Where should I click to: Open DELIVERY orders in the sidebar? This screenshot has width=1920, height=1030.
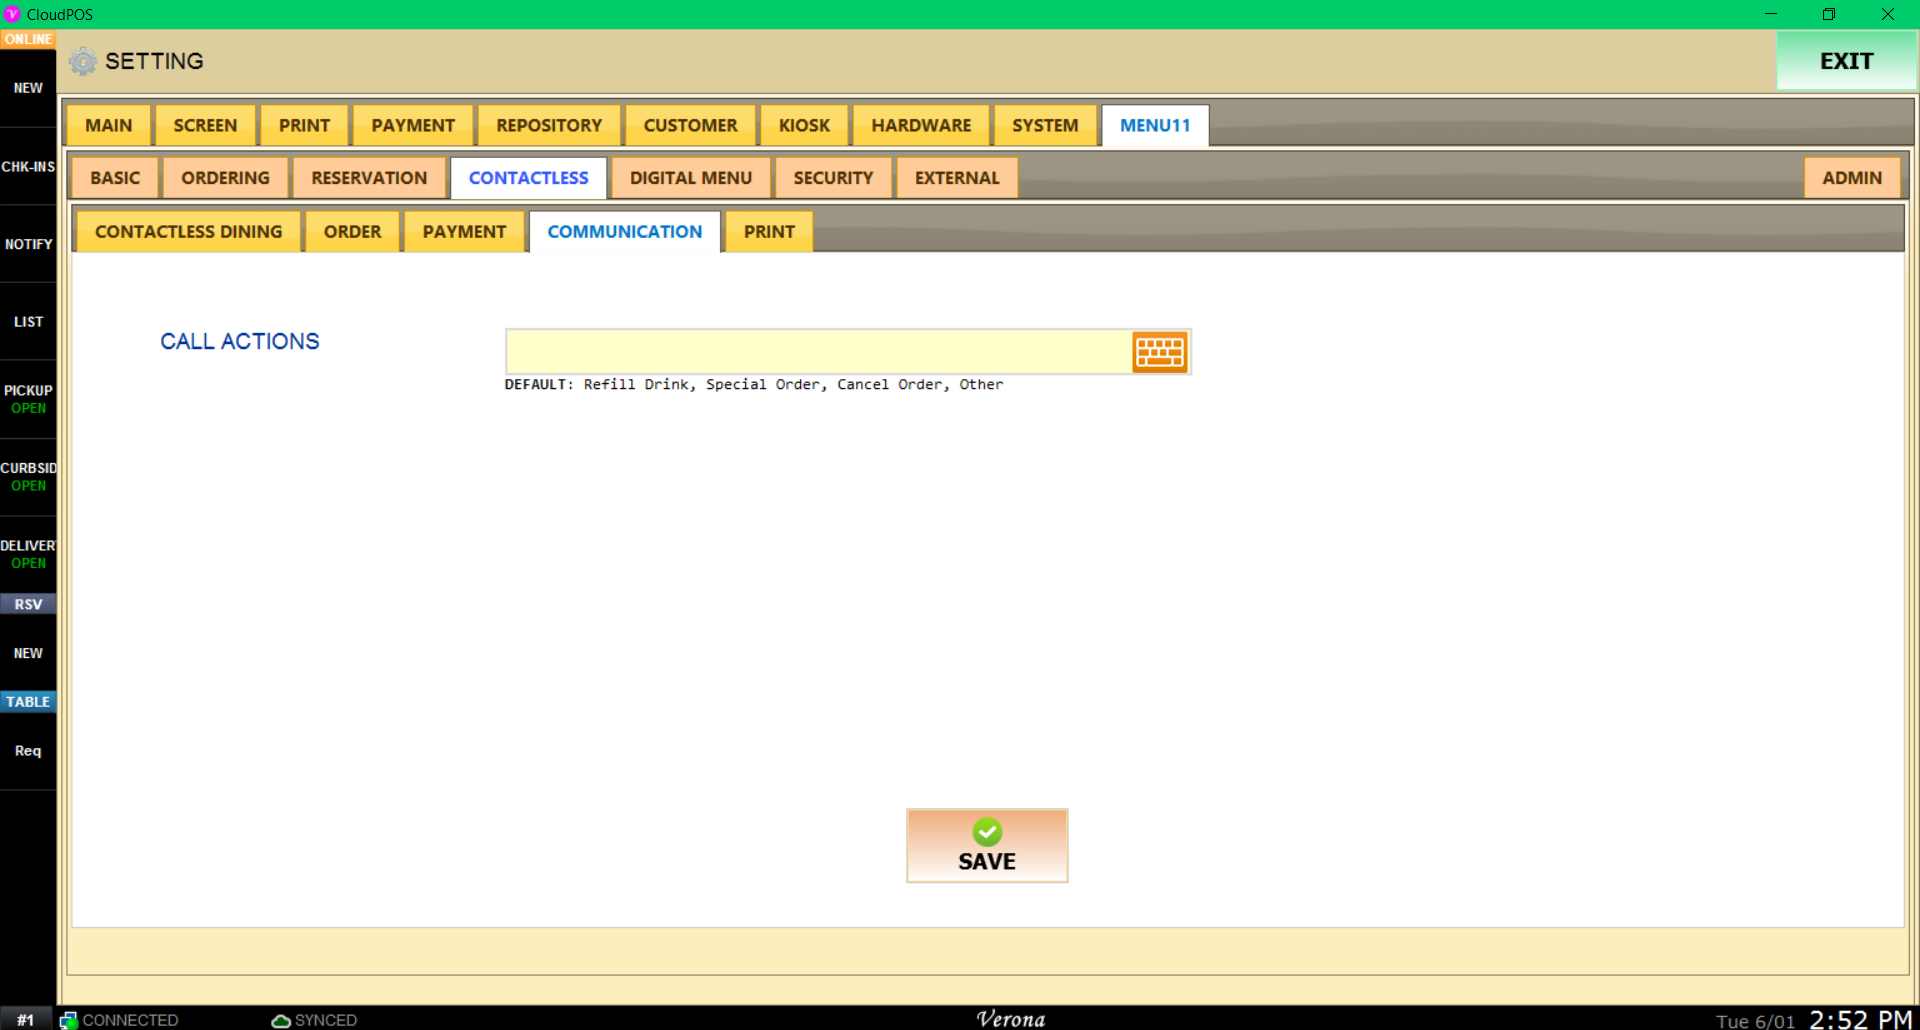click(x=28, y=554)
